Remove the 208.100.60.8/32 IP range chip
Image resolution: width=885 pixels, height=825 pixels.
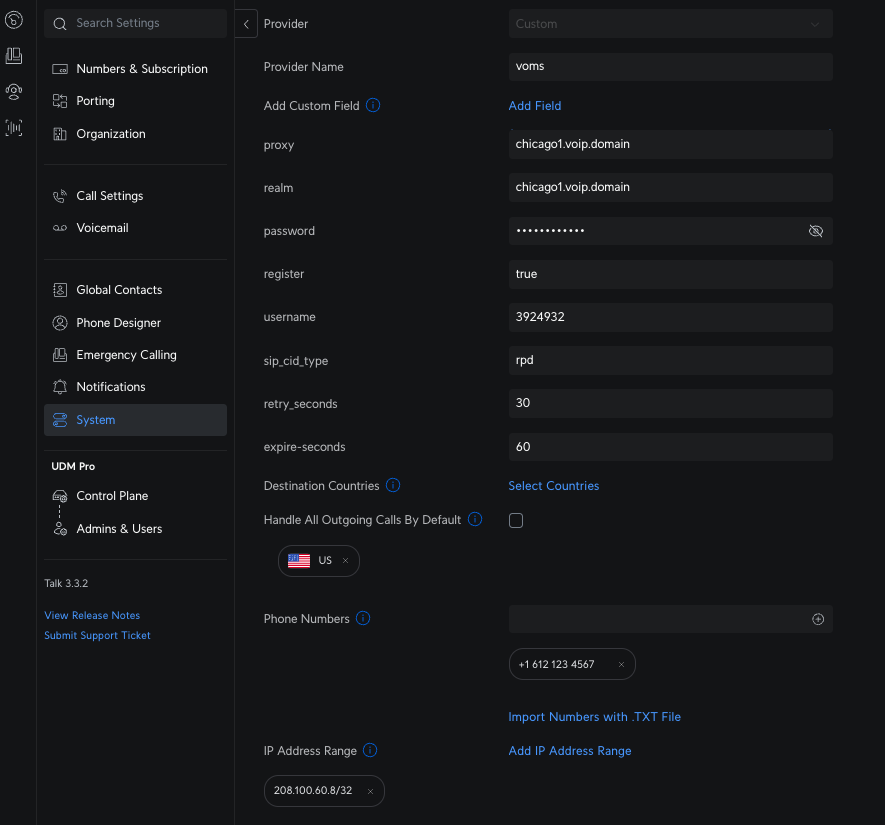[x=370, y=792]
